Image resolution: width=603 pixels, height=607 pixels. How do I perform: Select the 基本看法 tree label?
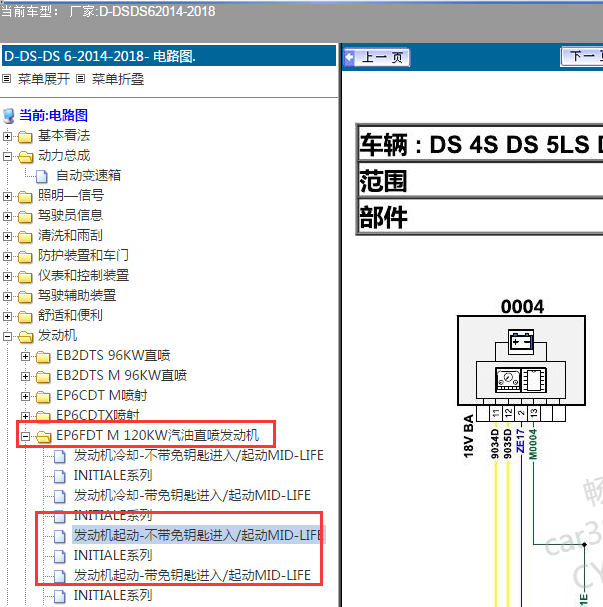(x=64, y=135)
